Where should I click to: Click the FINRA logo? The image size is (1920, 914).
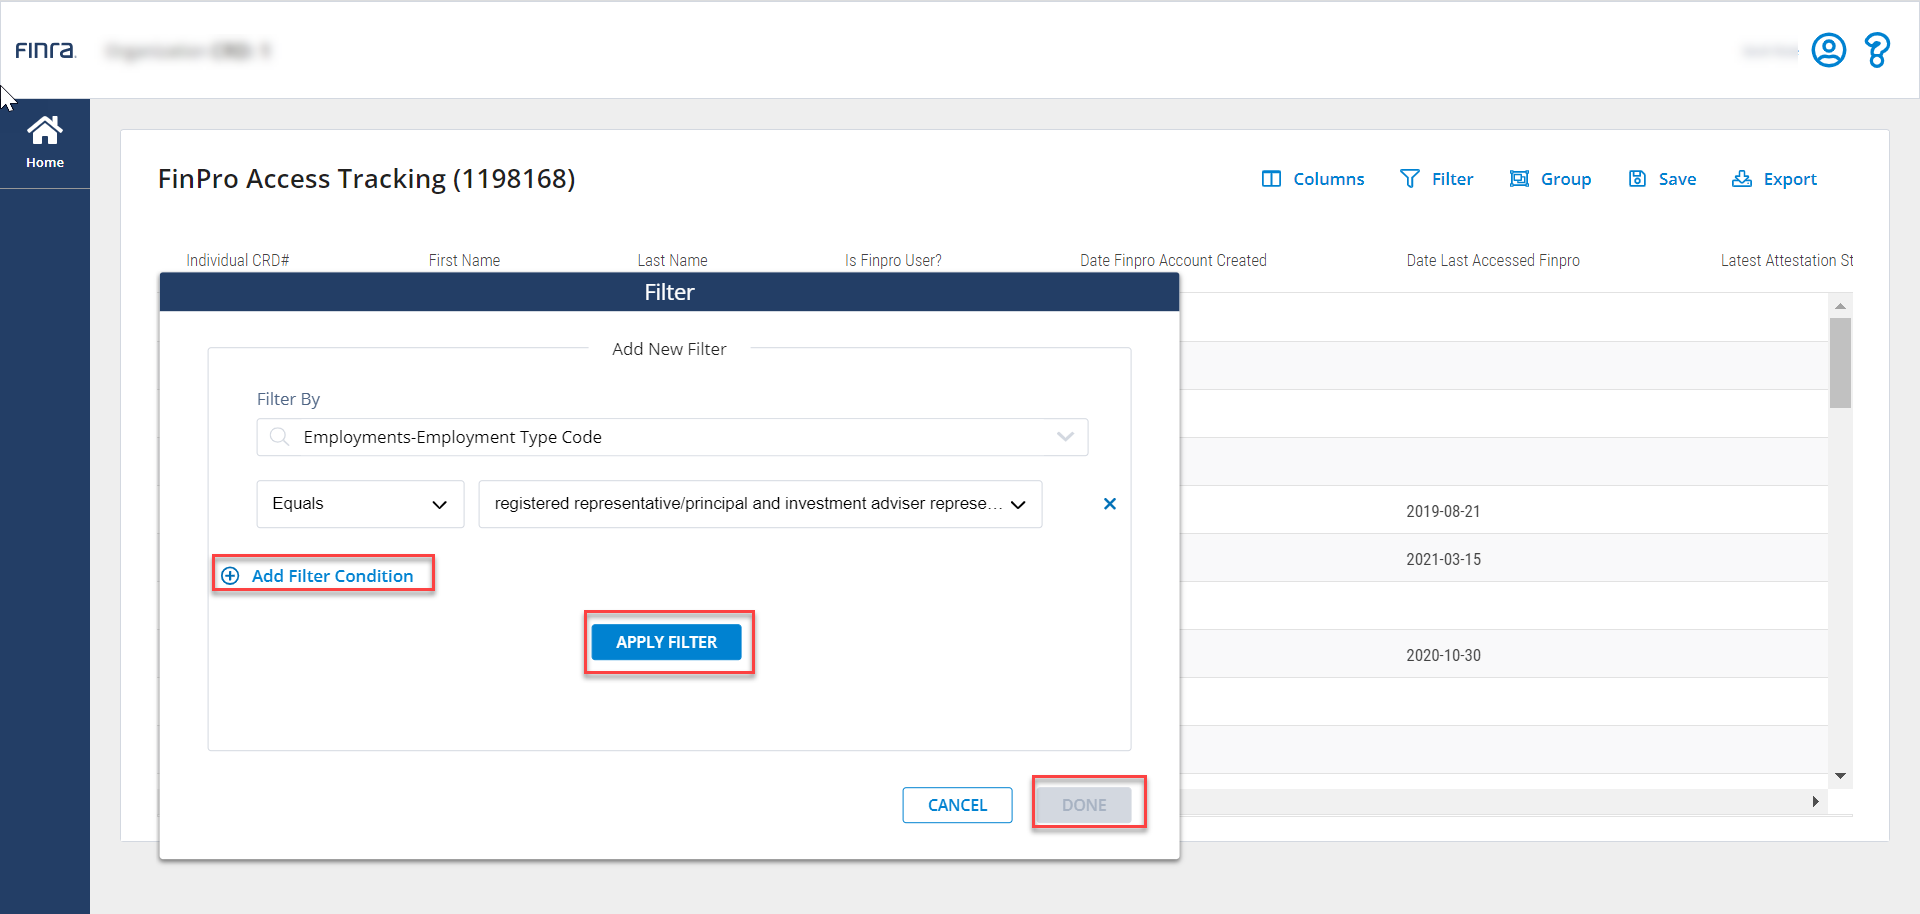coord(45,50)
